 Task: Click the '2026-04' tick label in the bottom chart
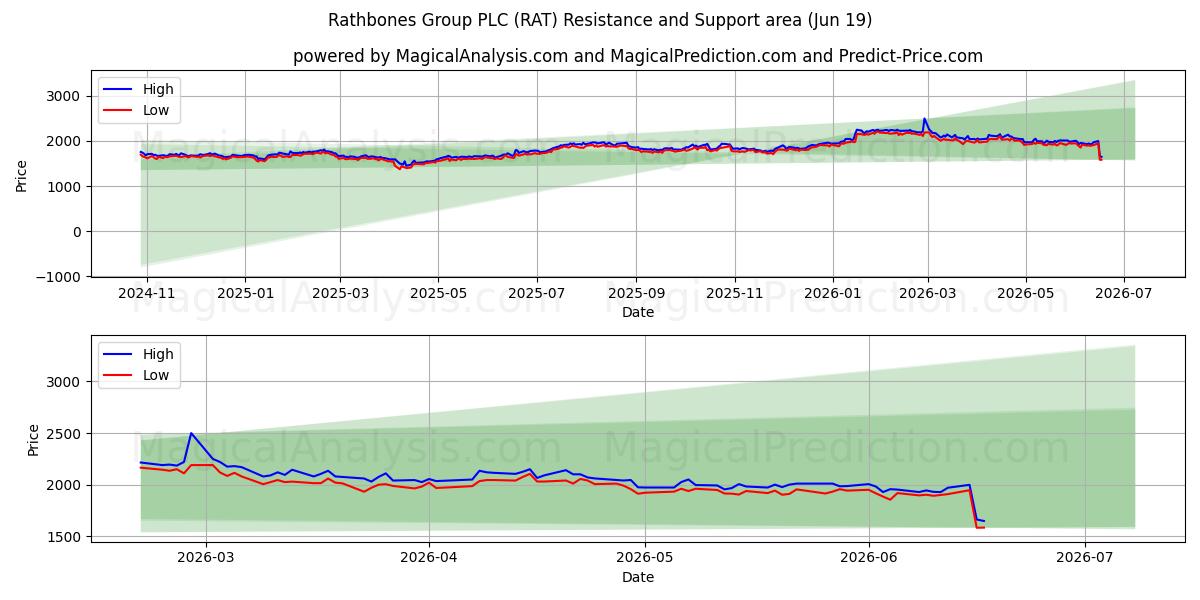(x=429, y=559)
